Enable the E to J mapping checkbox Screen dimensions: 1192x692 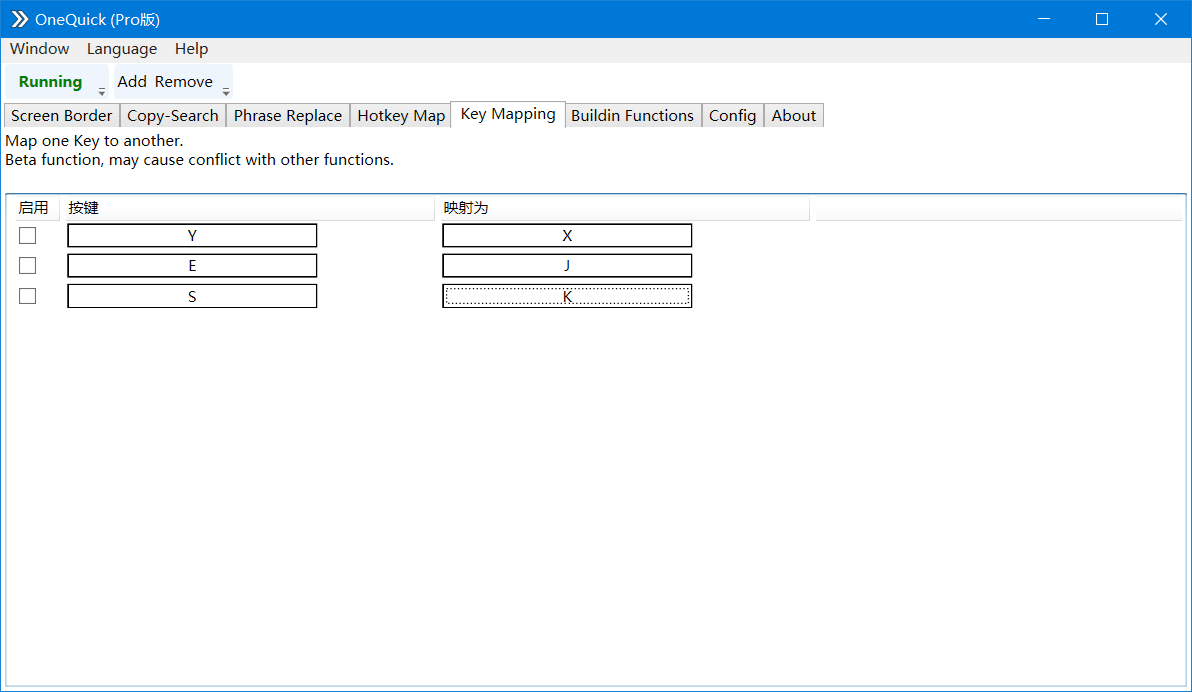27,265
